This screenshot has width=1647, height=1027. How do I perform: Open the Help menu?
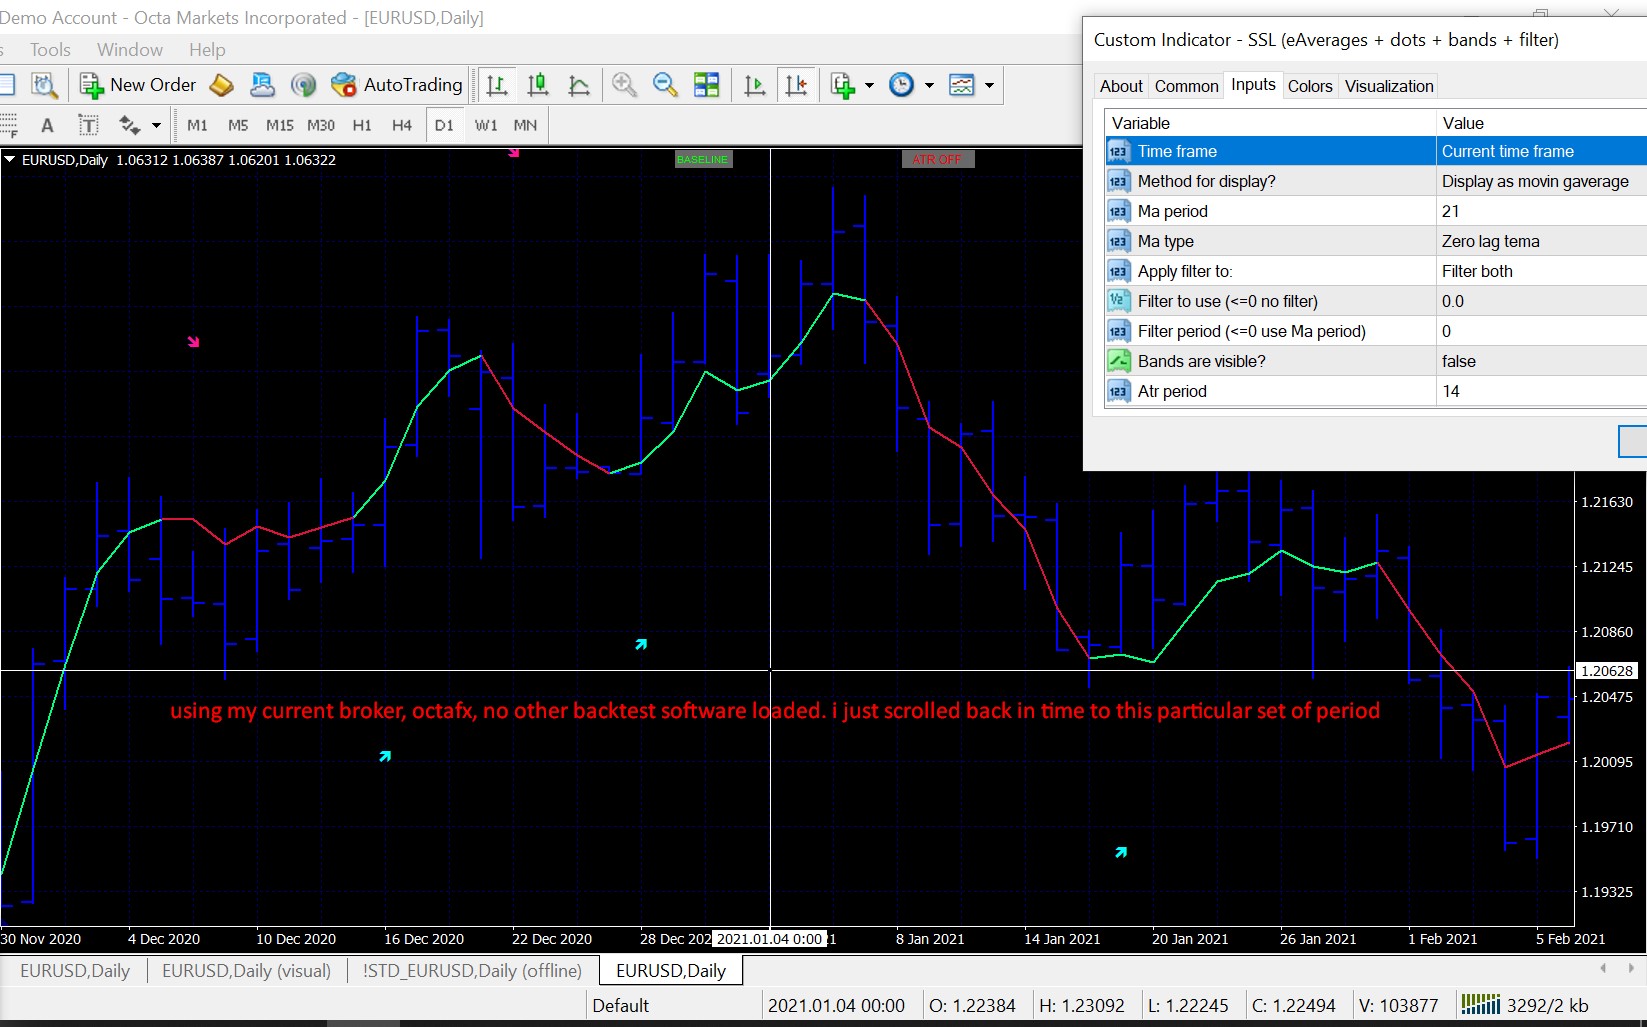207,50
